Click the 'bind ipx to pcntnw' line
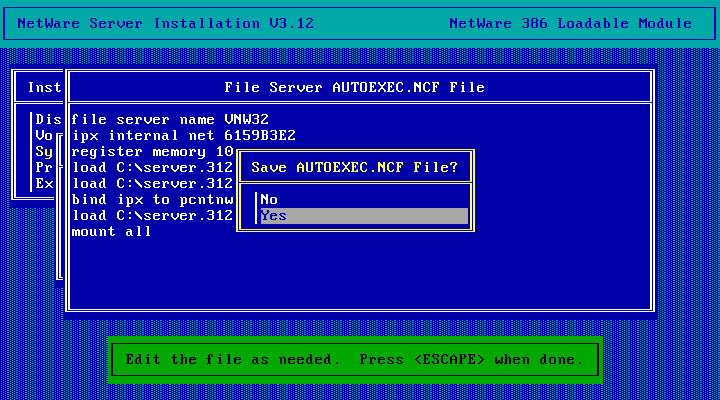The width and height of the screenshot is (720, 400). click(152, 200)
